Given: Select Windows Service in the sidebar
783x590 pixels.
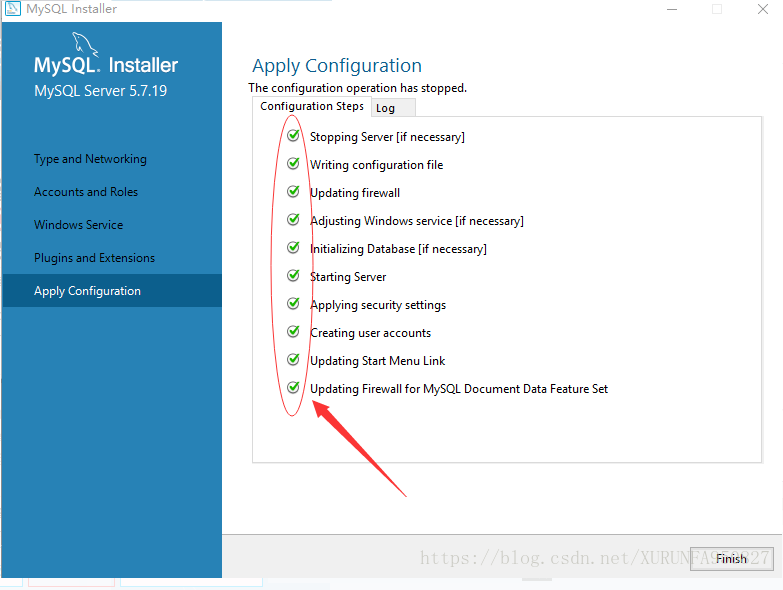Looking at the screenshot, I should [79, 225].
